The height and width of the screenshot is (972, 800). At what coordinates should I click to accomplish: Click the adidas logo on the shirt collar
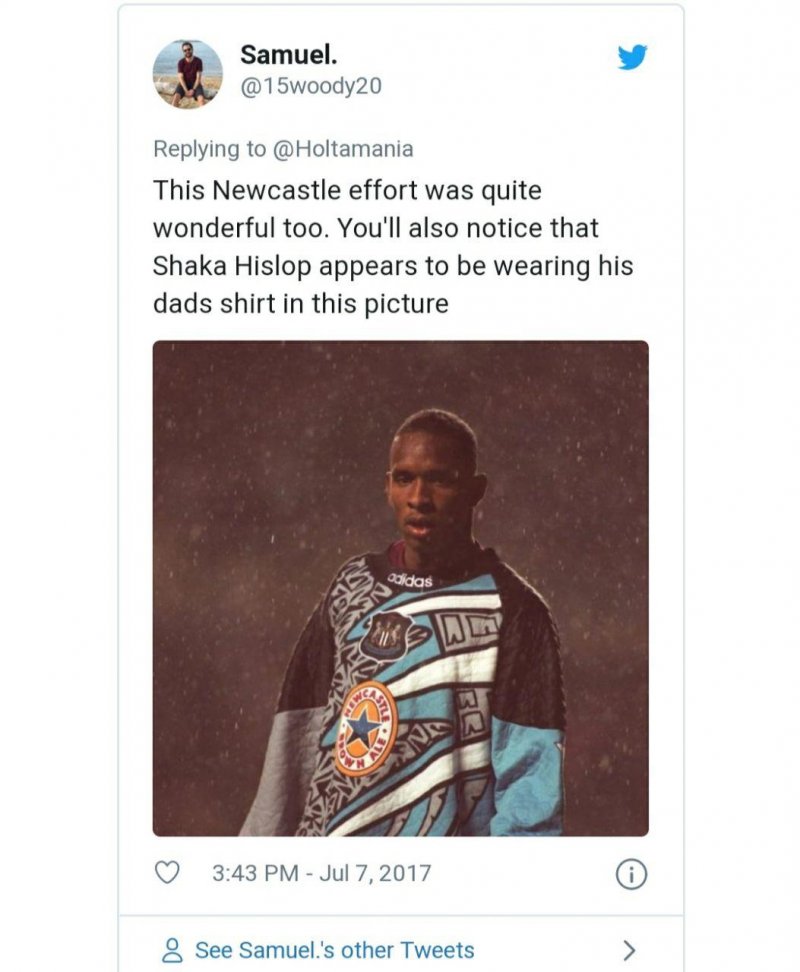click(409, 580)
